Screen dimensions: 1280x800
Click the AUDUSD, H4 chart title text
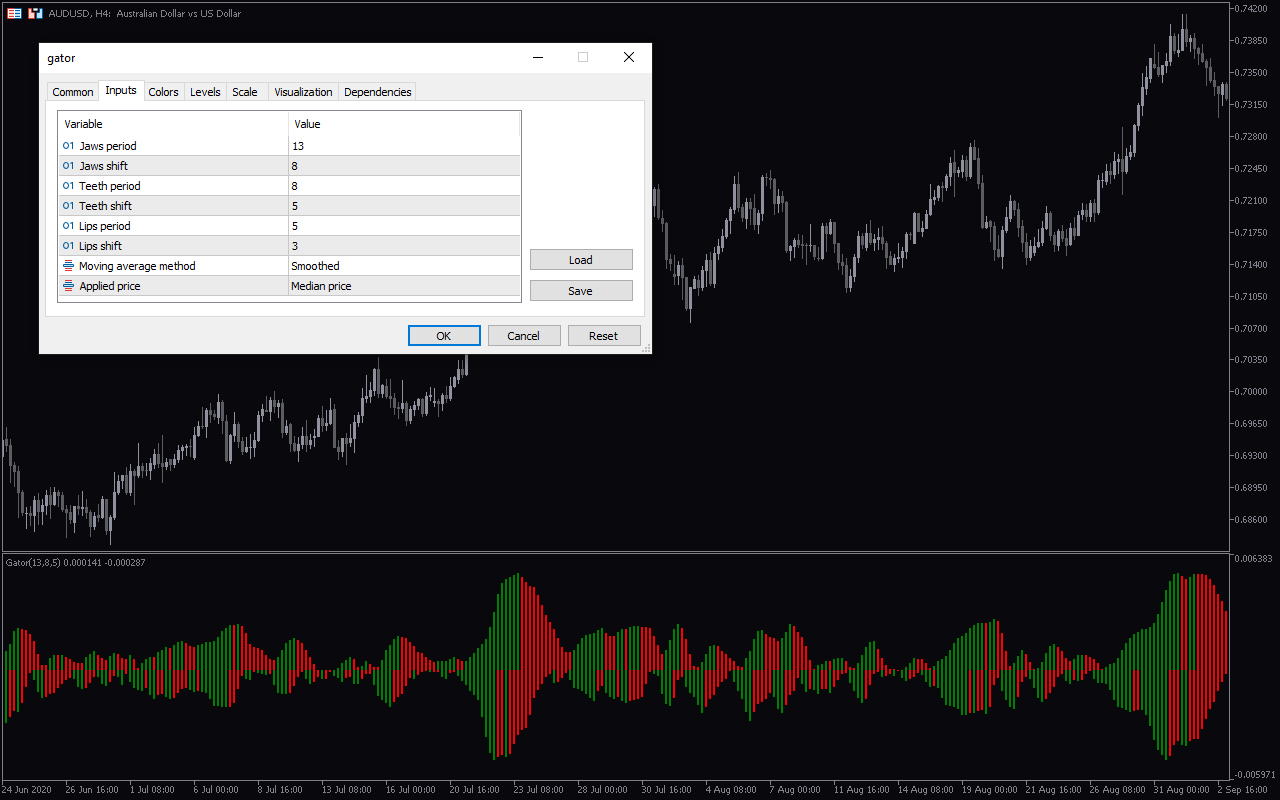144,14
